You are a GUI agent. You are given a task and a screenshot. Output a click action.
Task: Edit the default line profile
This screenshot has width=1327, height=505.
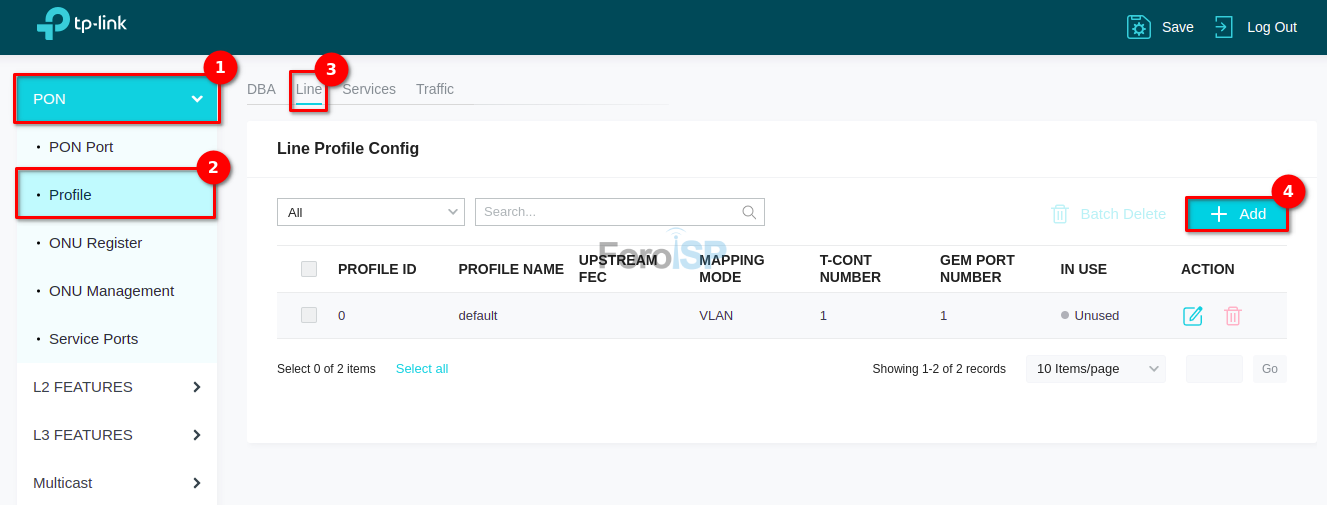[1192, 316]
